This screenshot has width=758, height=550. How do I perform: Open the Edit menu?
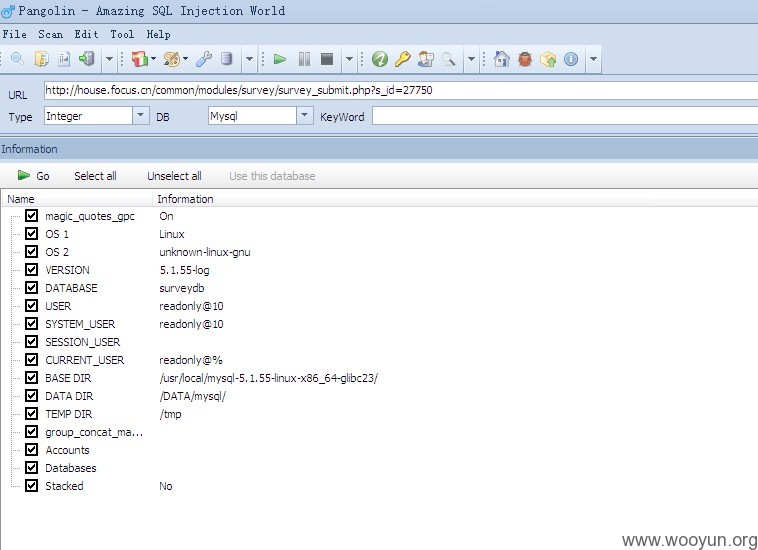(x=86, y=34)
